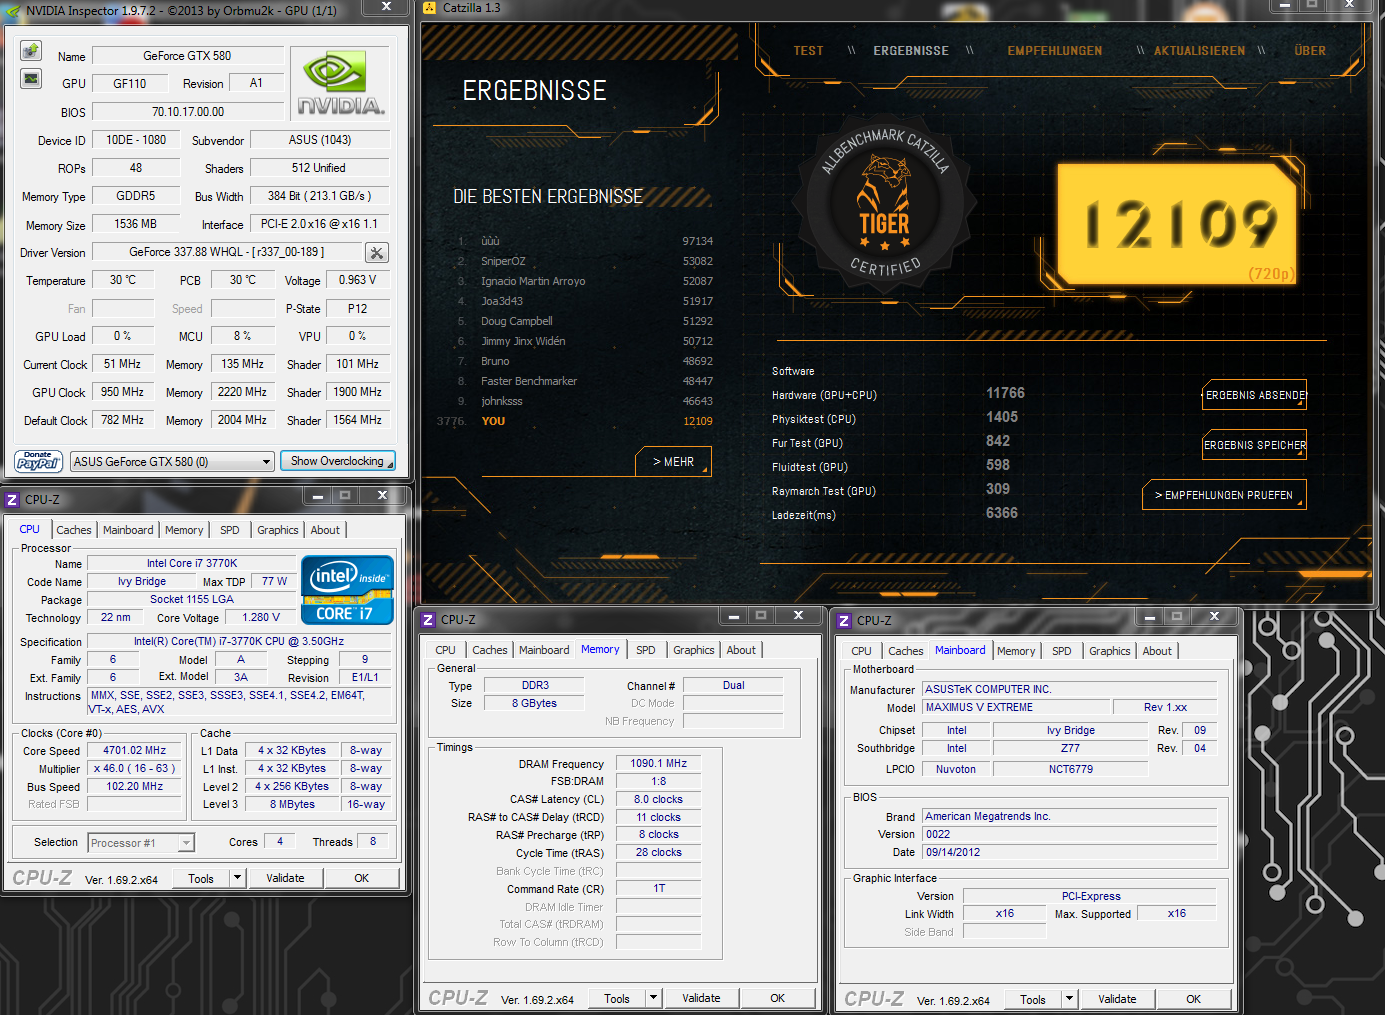
Task: Click OK in CPU-Z CPU window
Action: point(362,878)
